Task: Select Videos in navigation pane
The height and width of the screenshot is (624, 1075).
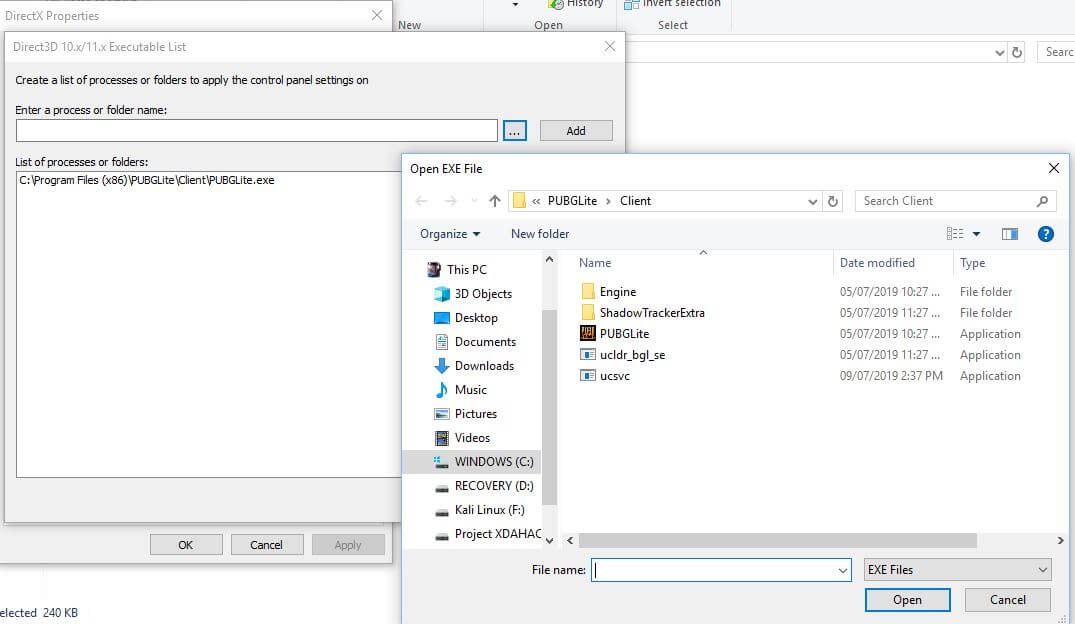Action: 472,437
